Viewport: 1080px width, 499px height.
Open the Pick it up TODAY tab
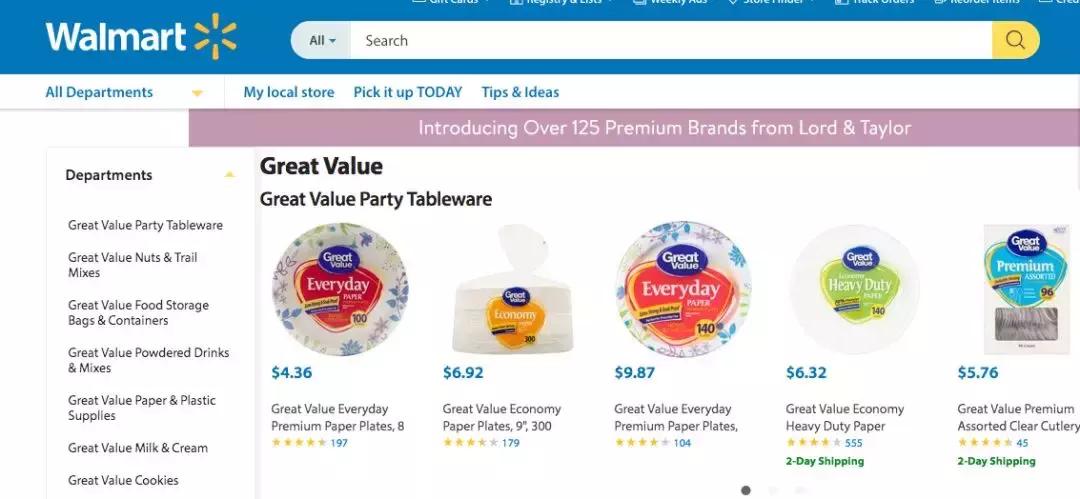407,92
